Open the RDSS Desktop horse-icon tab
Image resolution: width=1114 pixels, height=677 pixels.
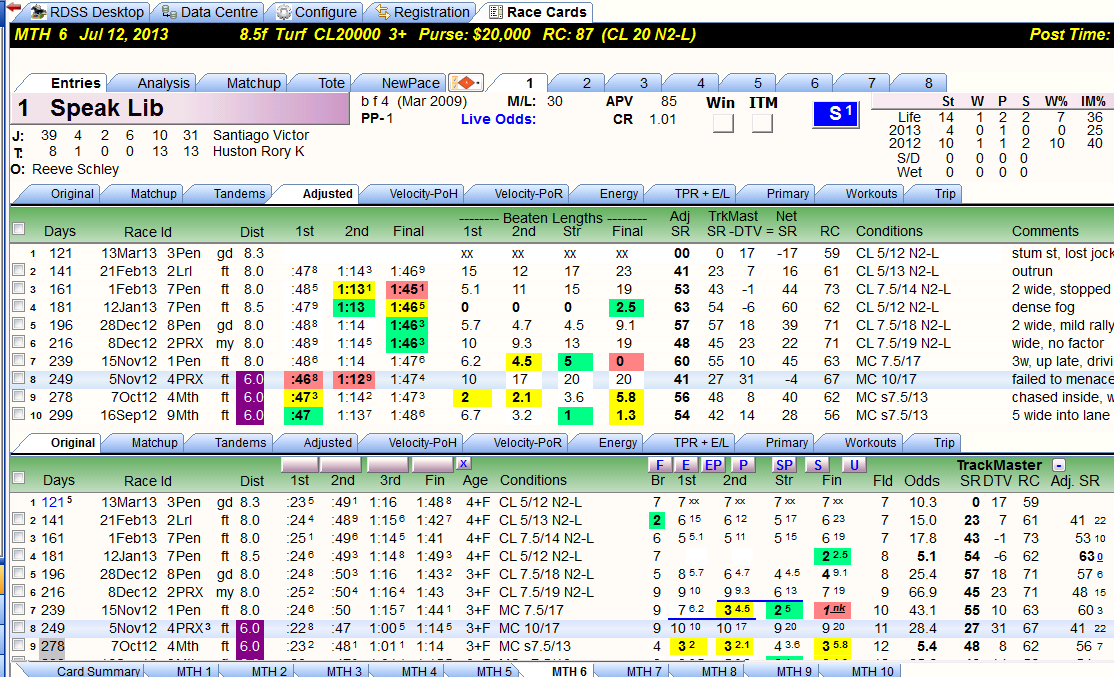pos(87,12)
